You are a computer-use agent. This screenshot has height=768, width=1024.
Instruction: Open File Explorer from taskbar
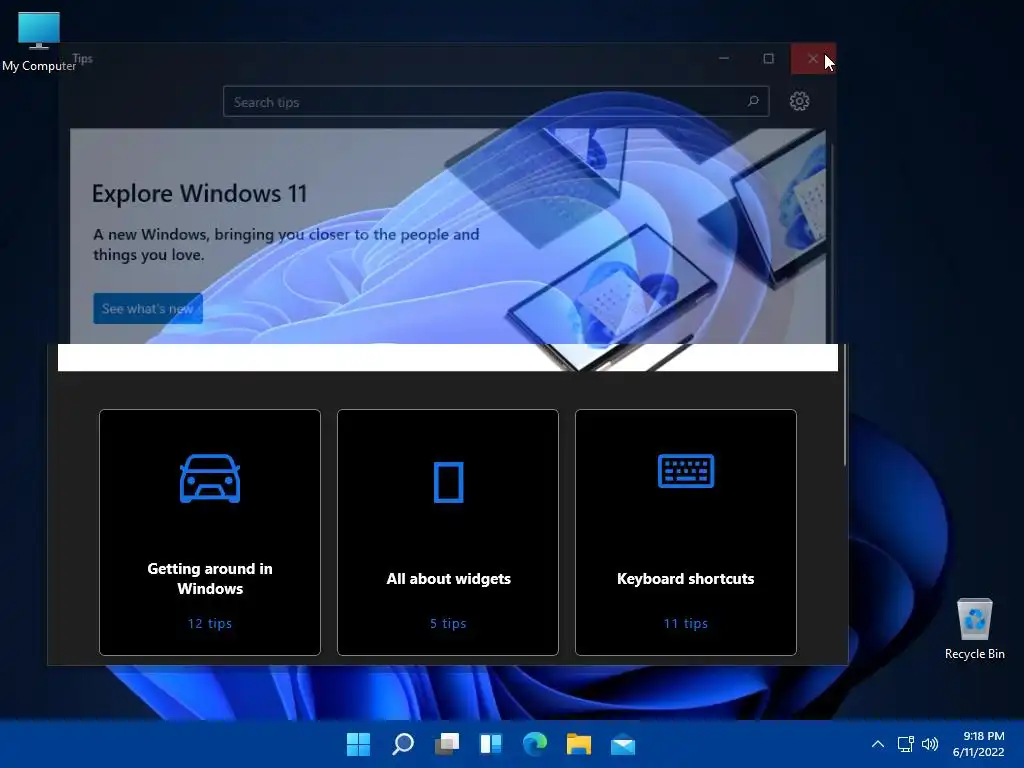[579, 744]
